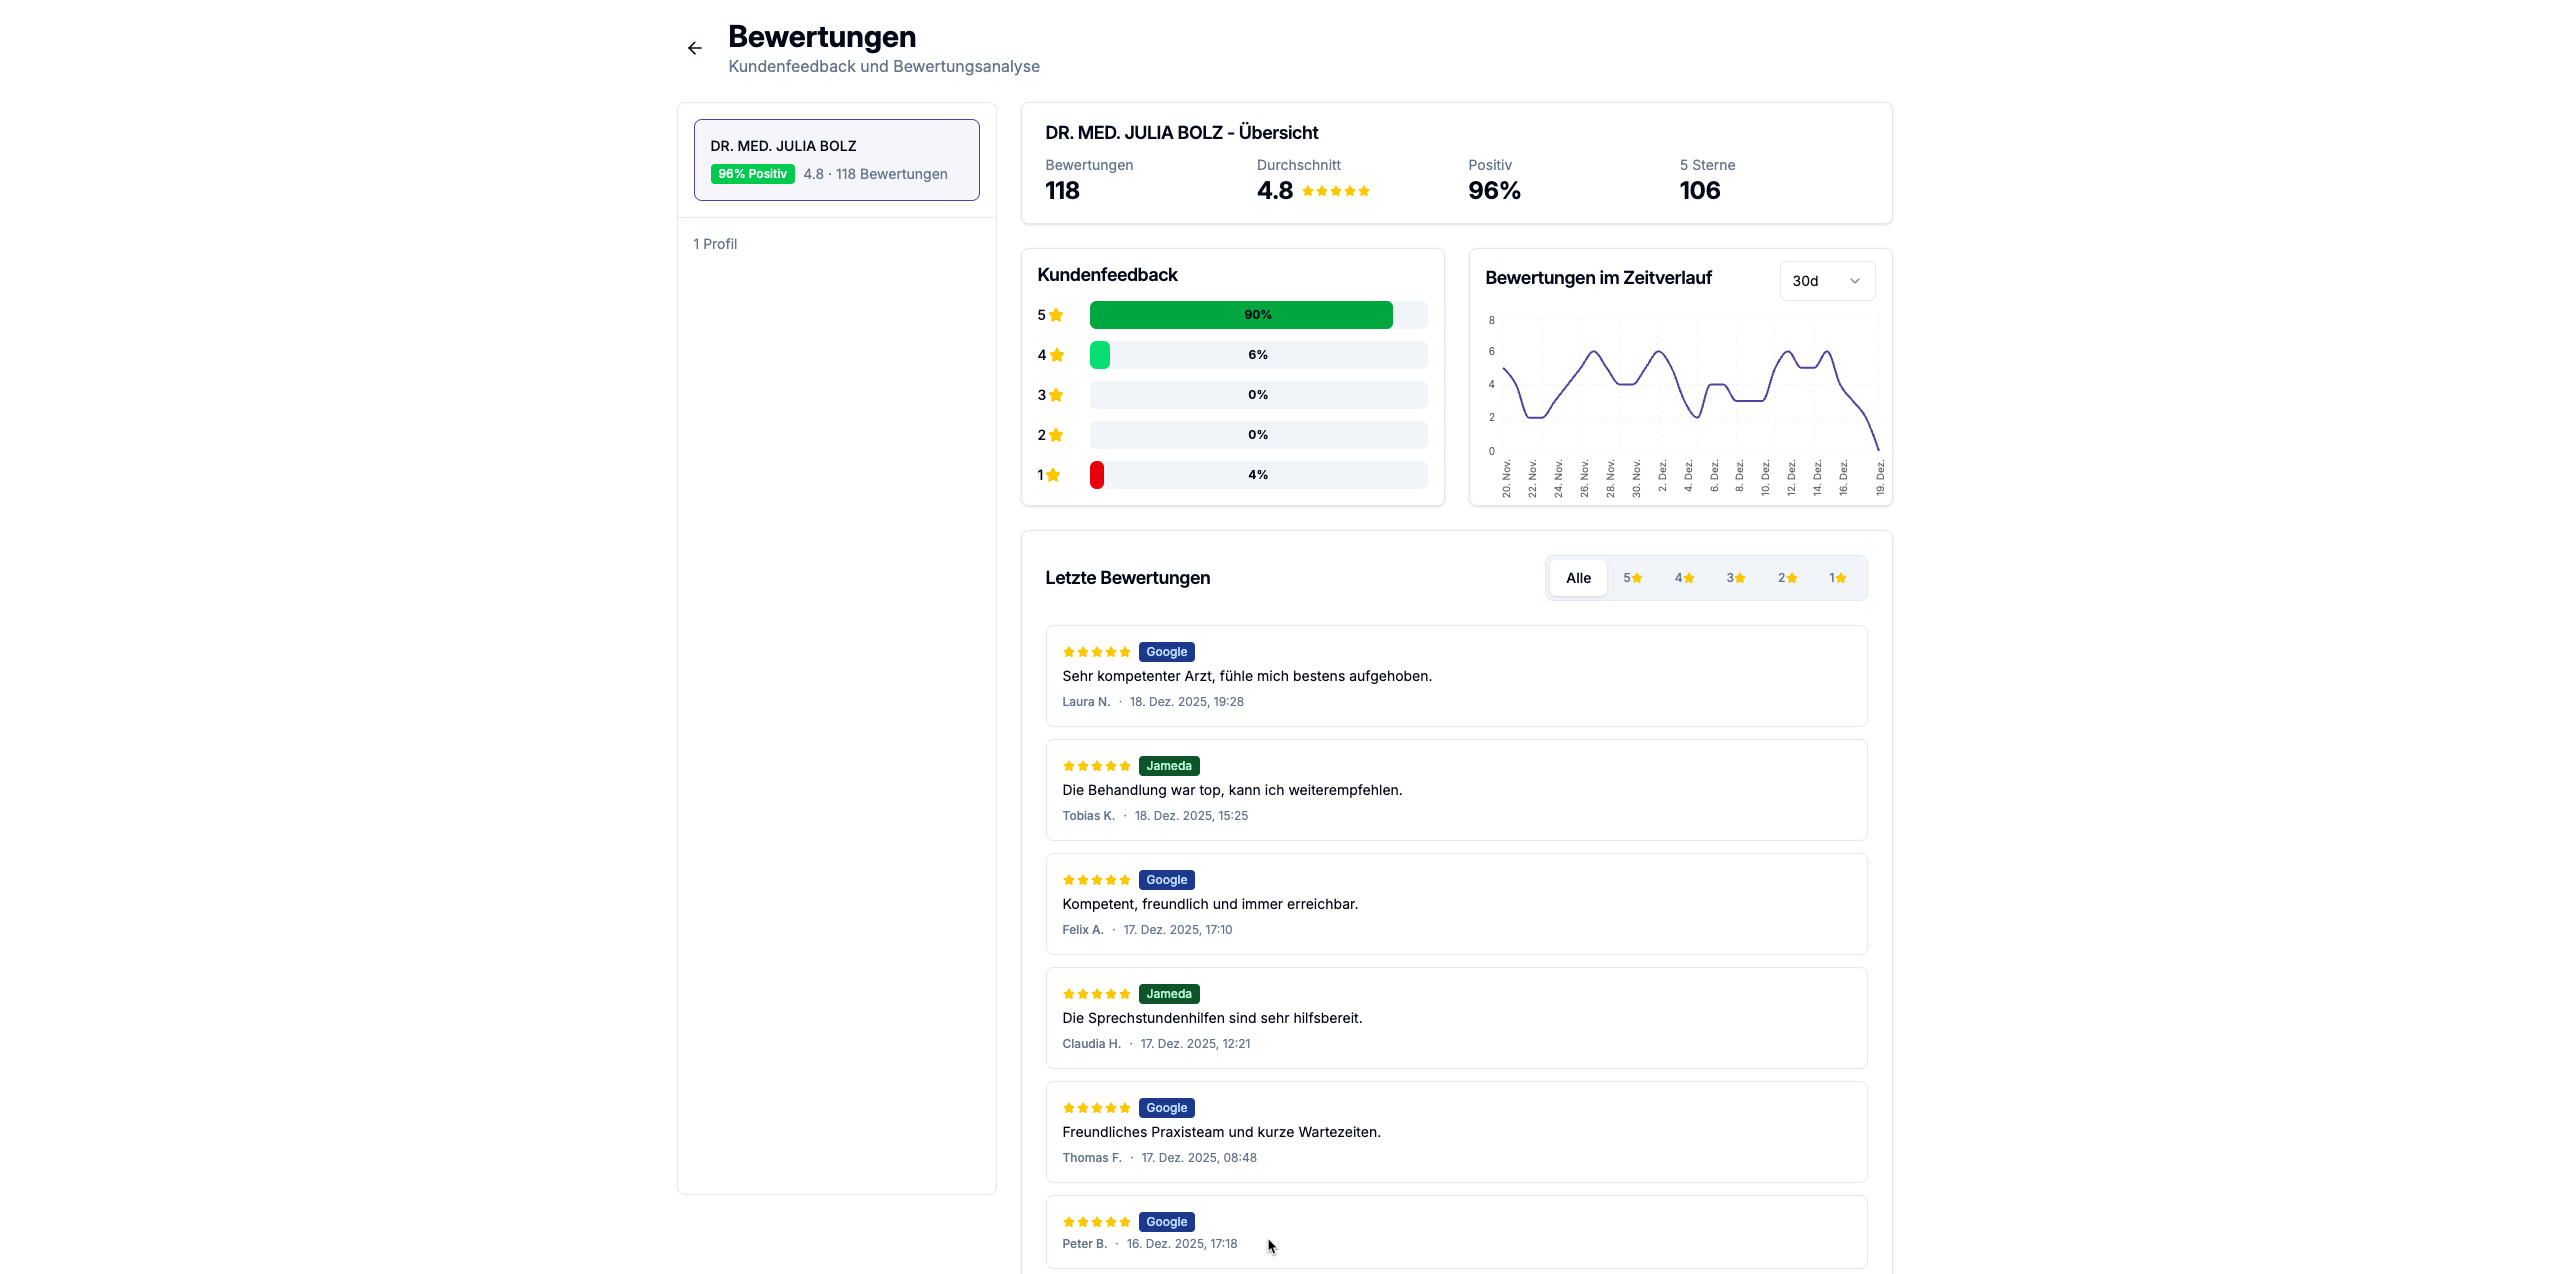
Task: Filter reviews by 4 stars
Action: (x=1684, y=578)
